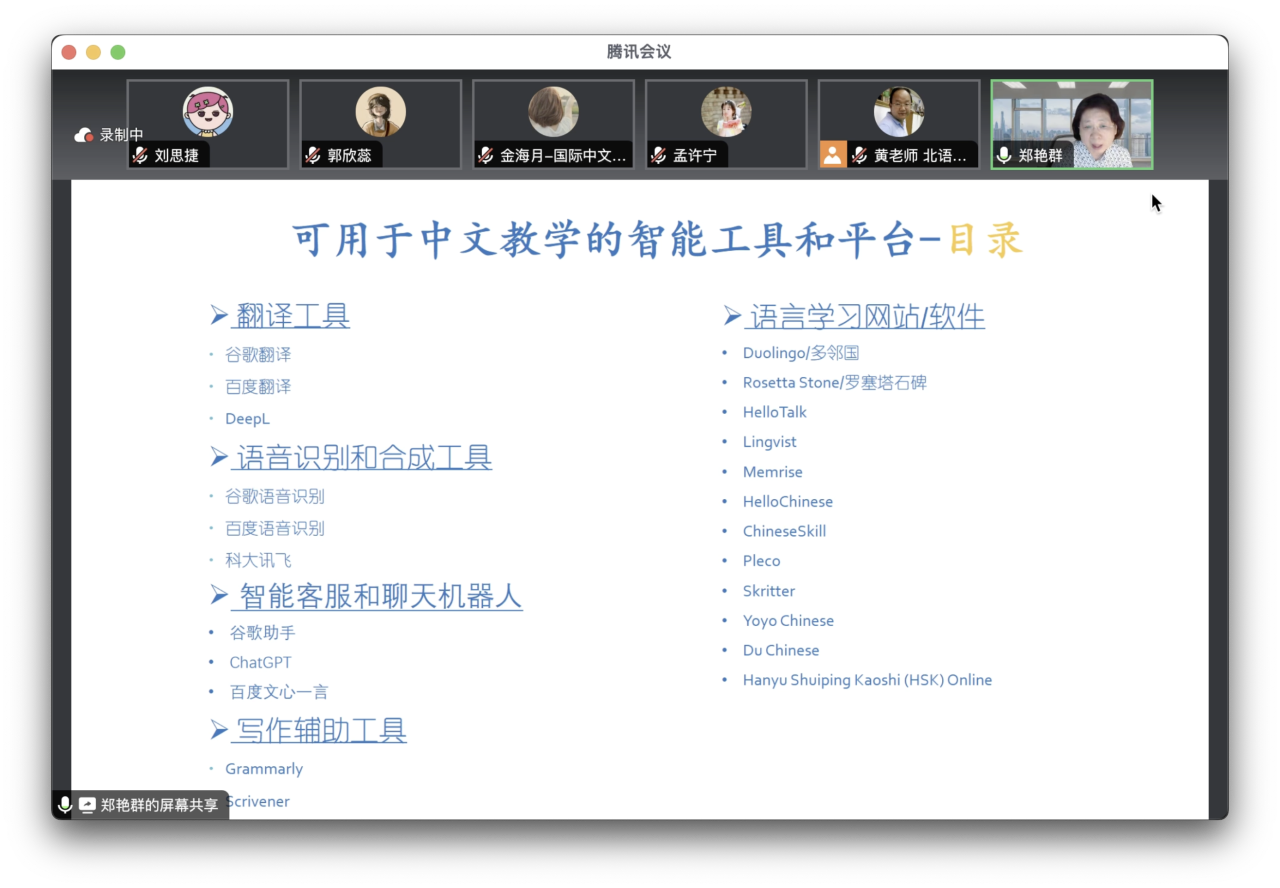Open the 翻译工具 section link
The height and width of the screenshot is (888, 1280).
(x=291, y=316)
